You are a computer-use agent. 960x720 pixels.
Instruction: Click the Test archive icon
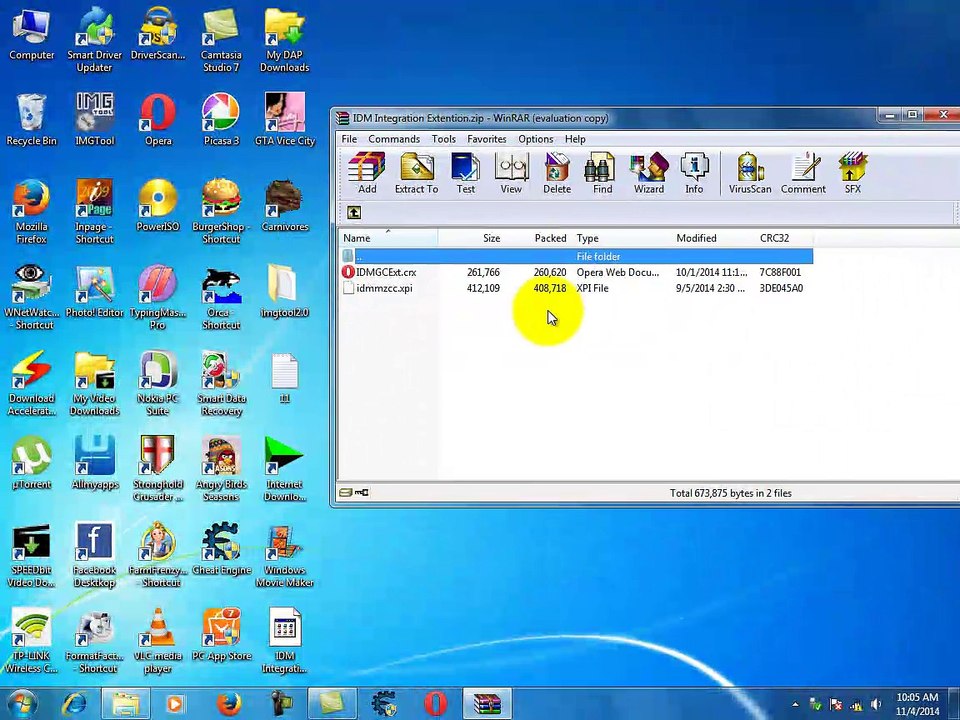tap(466, 172)
